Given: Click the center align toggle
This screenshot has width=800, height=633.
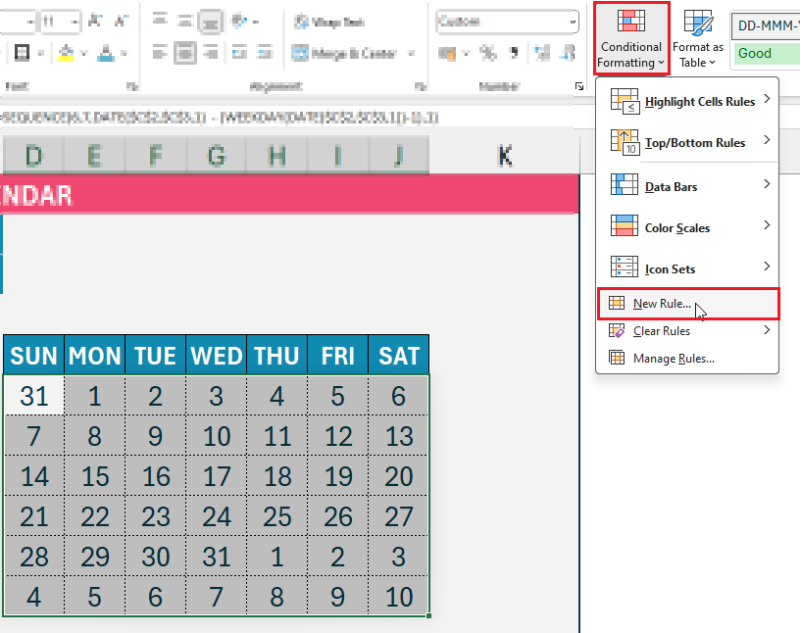Looking at the screenshot, I should pos(184,53).
